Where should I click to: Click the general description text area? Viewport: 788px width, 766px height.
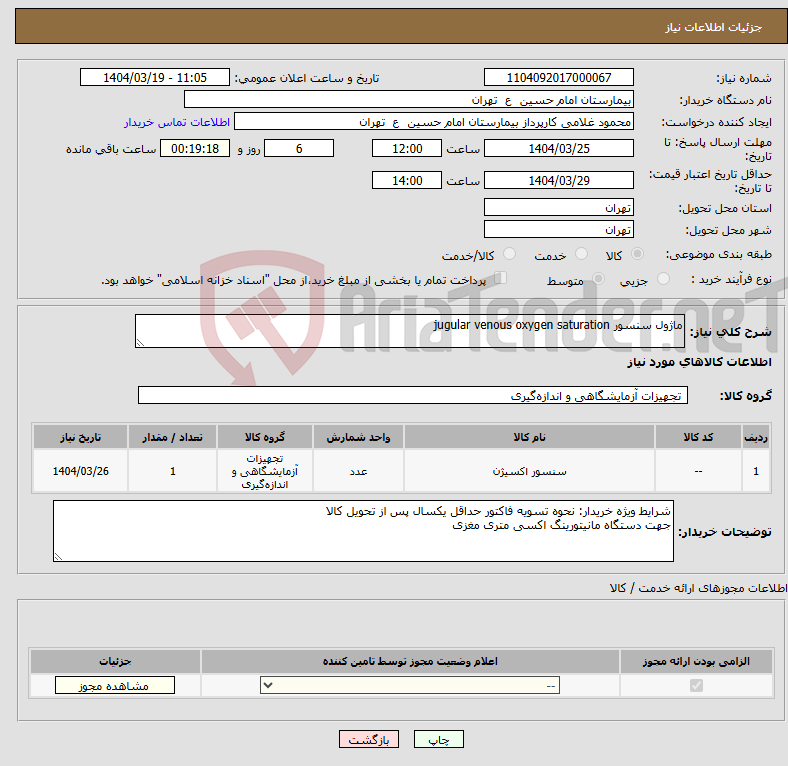[410, 331]
